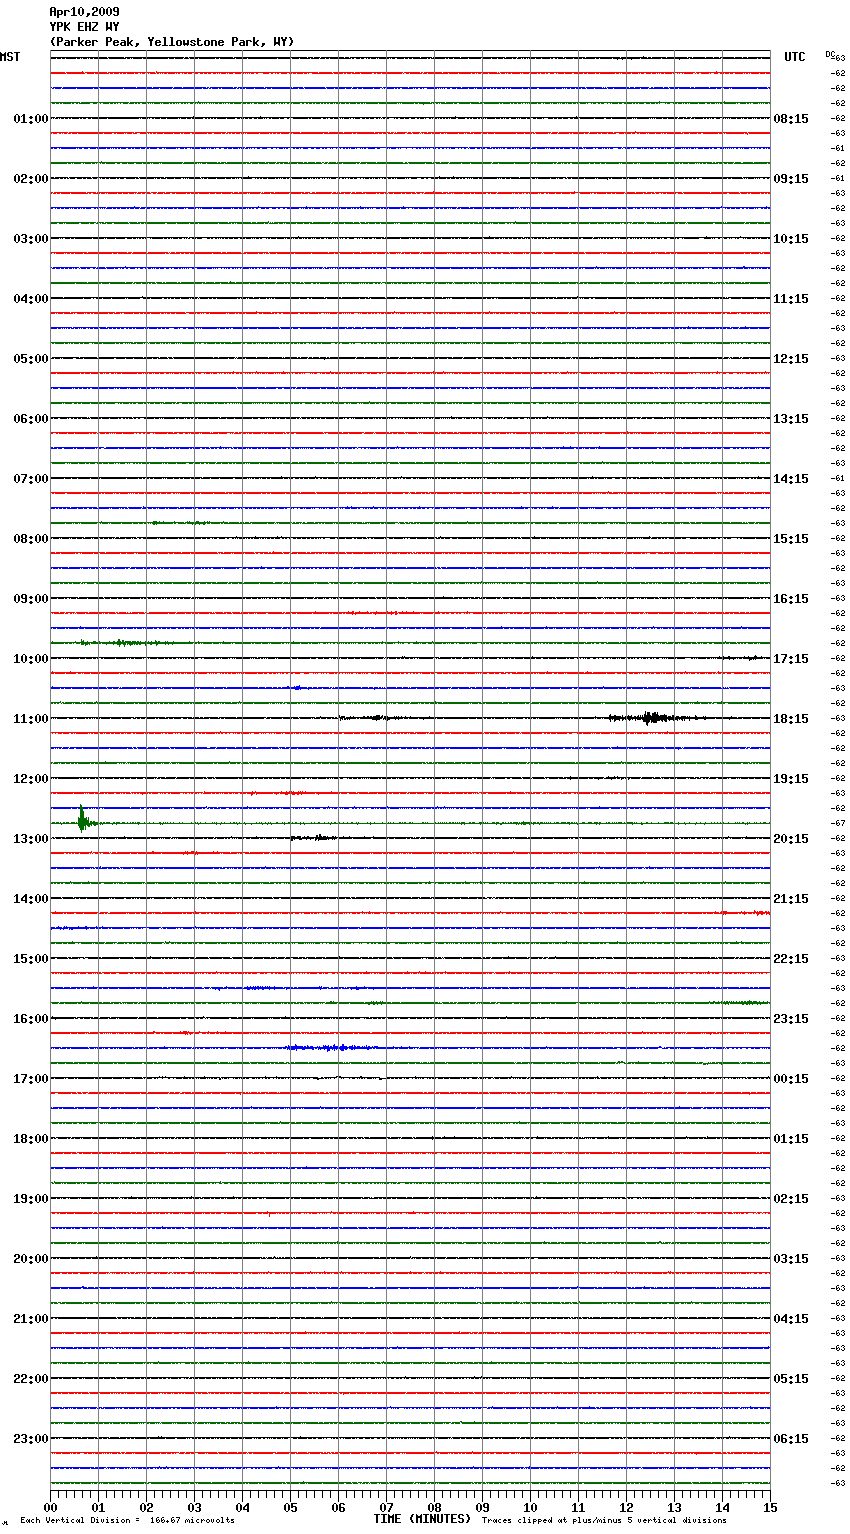
Task: Select the 13:00 MST row label
Action: (x=31, y=839)
